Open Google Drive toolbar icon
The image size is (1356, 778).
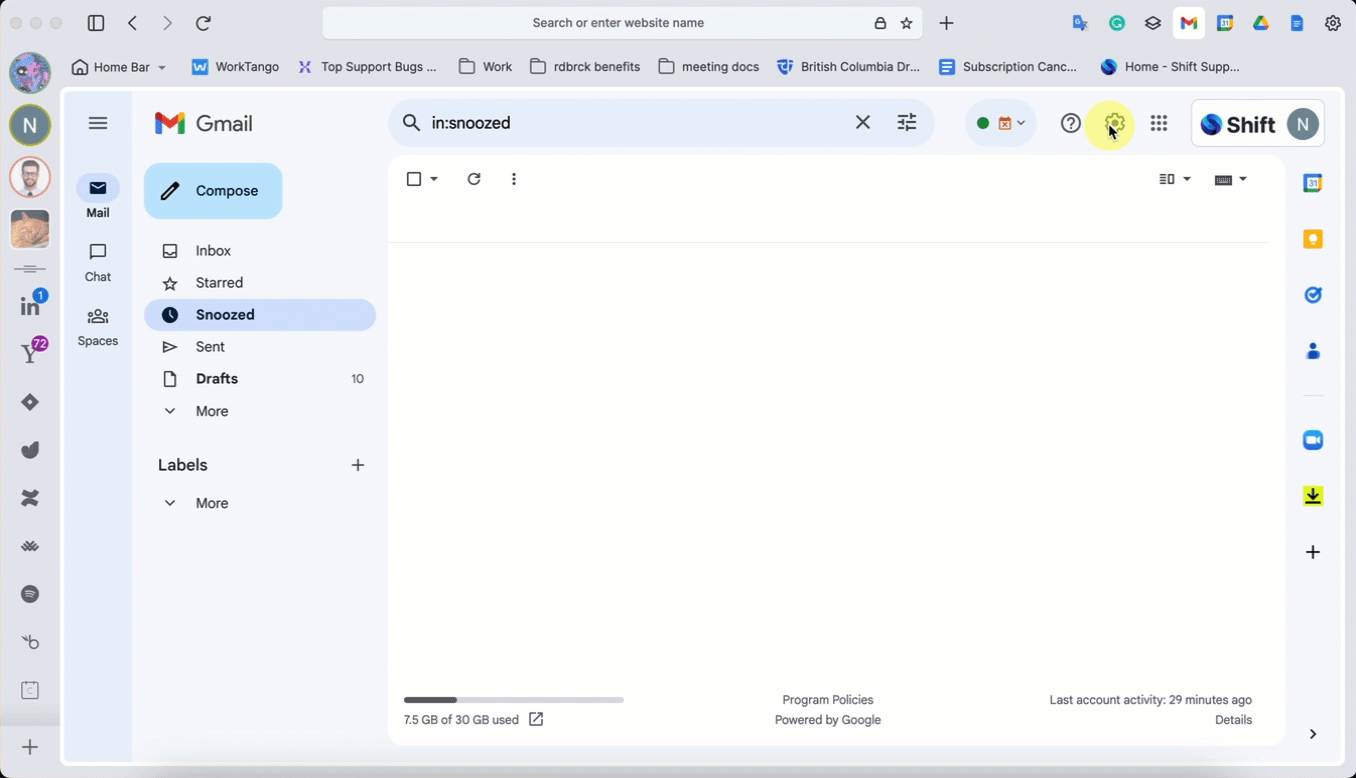tap(1261, 23)
